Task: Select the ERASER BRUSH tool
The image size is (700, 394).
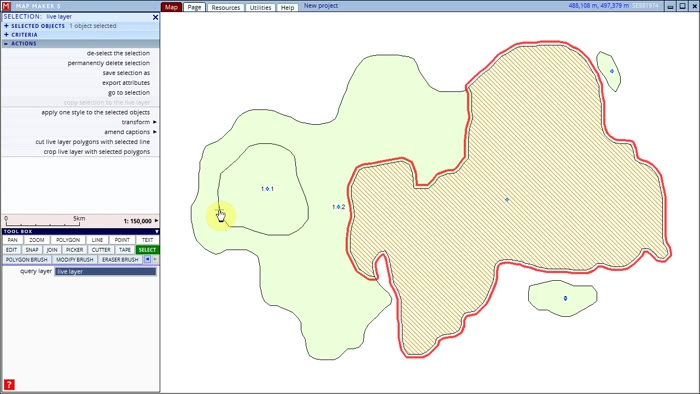Action: pyautogui.click(x=120, y=260)
